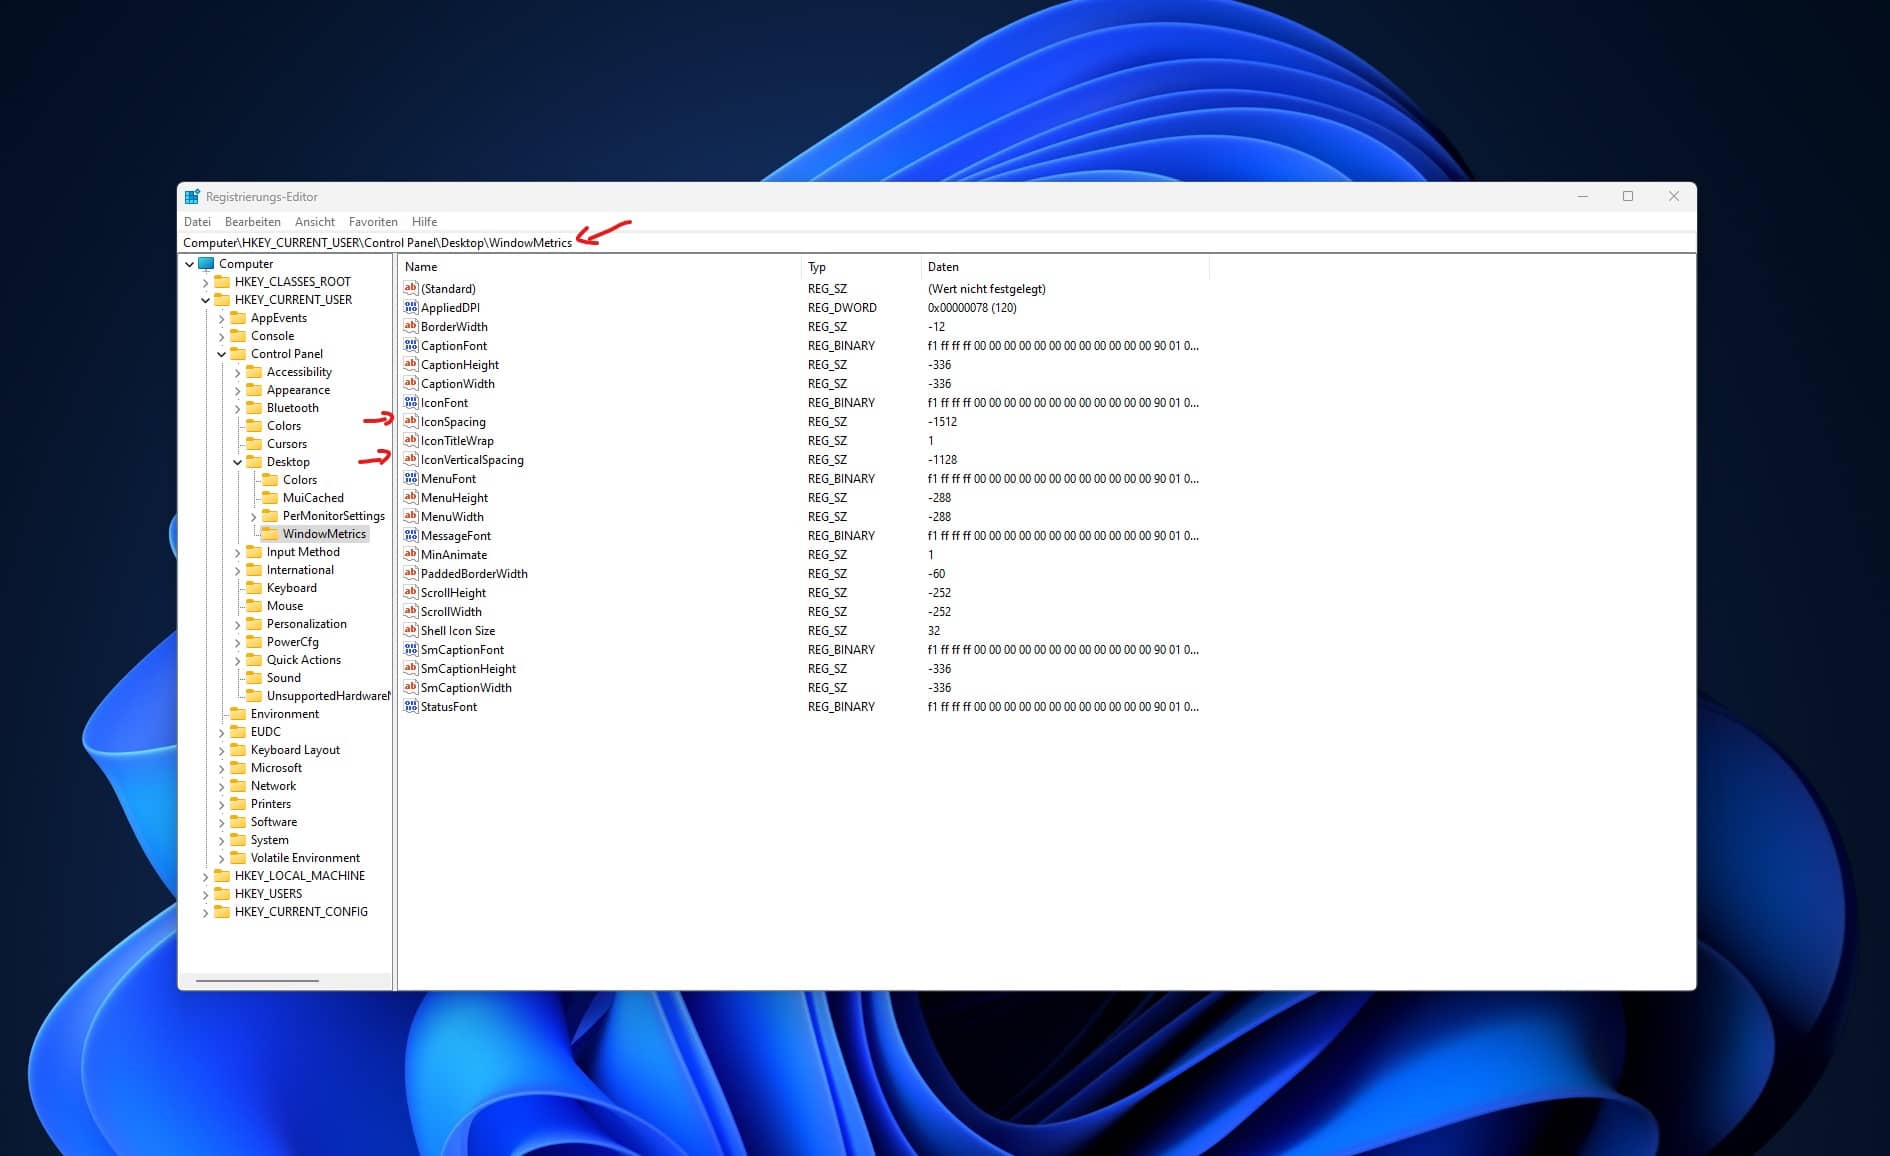Click the Shell Icon Size value icon
This screenshot has width=1890, height=1156.
click(410, 630)
